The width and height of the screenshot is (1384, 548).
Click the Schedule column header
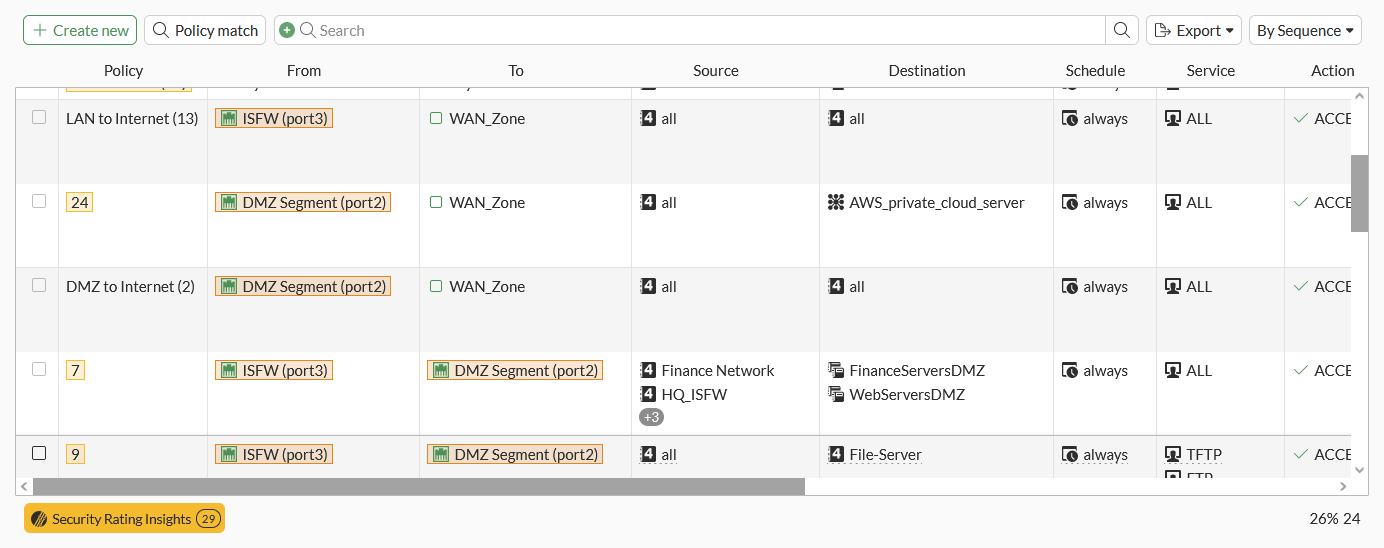click(x=1095, y=71)
